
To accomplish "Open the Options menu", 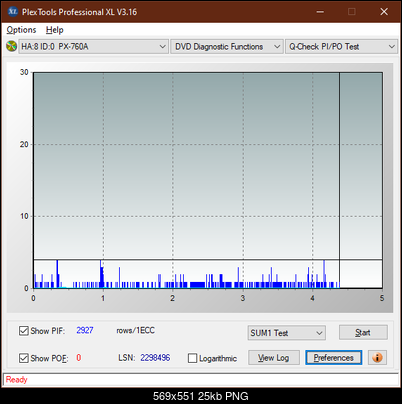I will [x=21, y=30].
